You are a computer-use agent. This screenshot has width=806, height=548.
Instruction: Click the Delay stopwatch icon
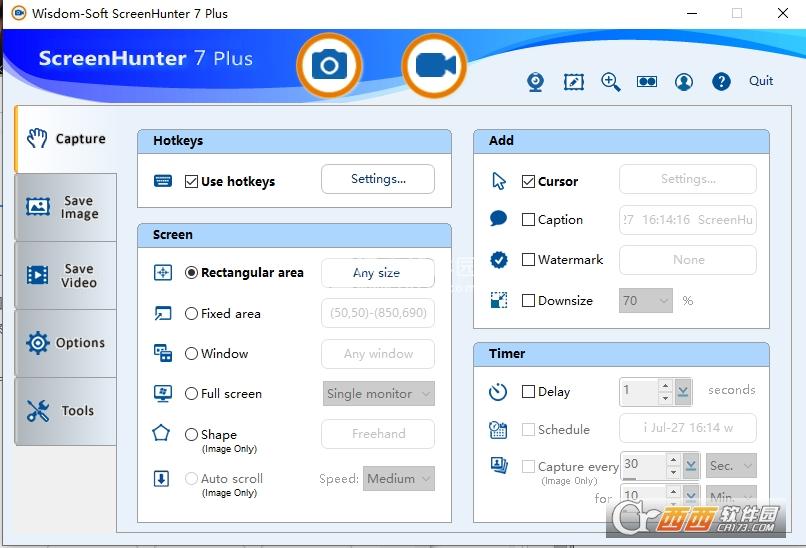click(498, 392)
